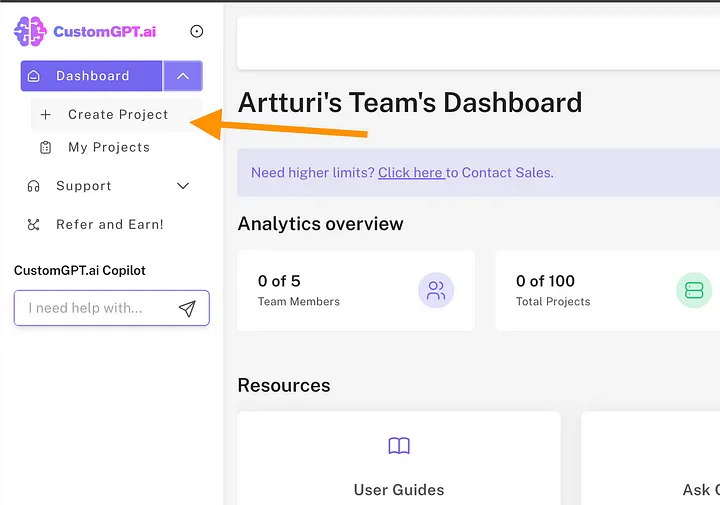
Task: Click the sidebar collapse circle icon
Action: click(x=197, y=31)
